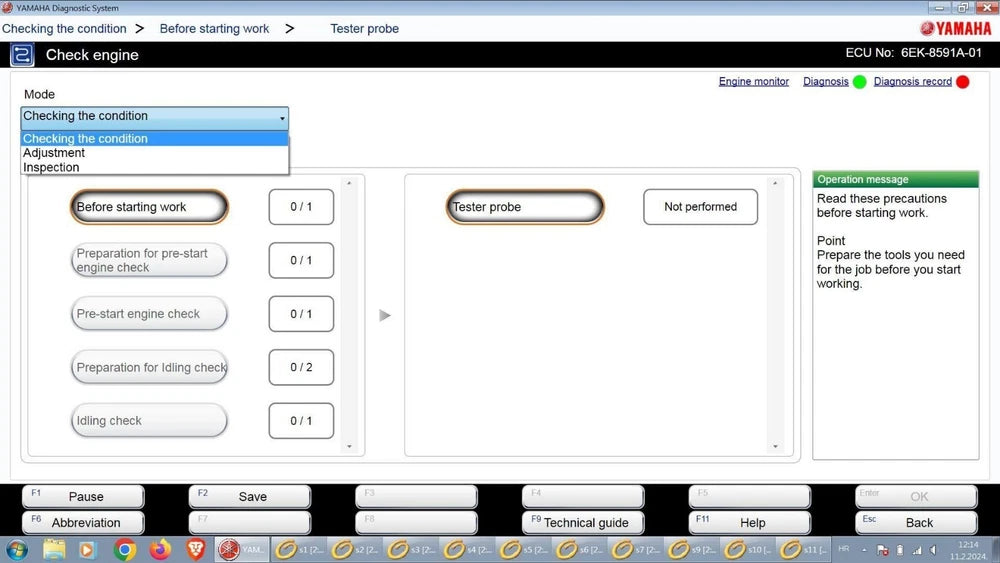Click the F1 Pause button
The image size is (1000, 563).
pos(83,496)
